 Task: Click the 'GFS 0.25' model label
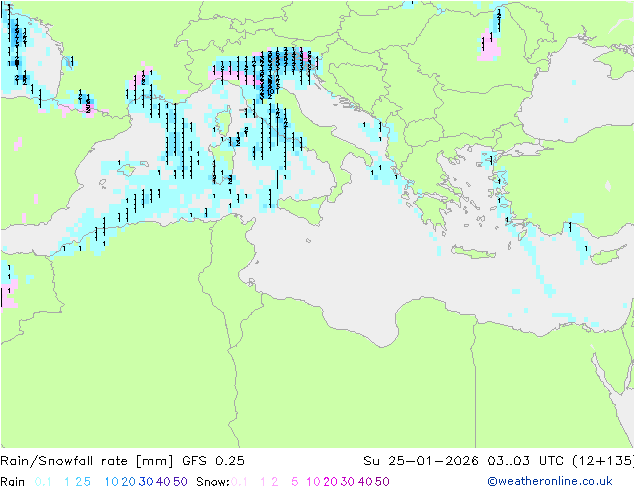213,461
